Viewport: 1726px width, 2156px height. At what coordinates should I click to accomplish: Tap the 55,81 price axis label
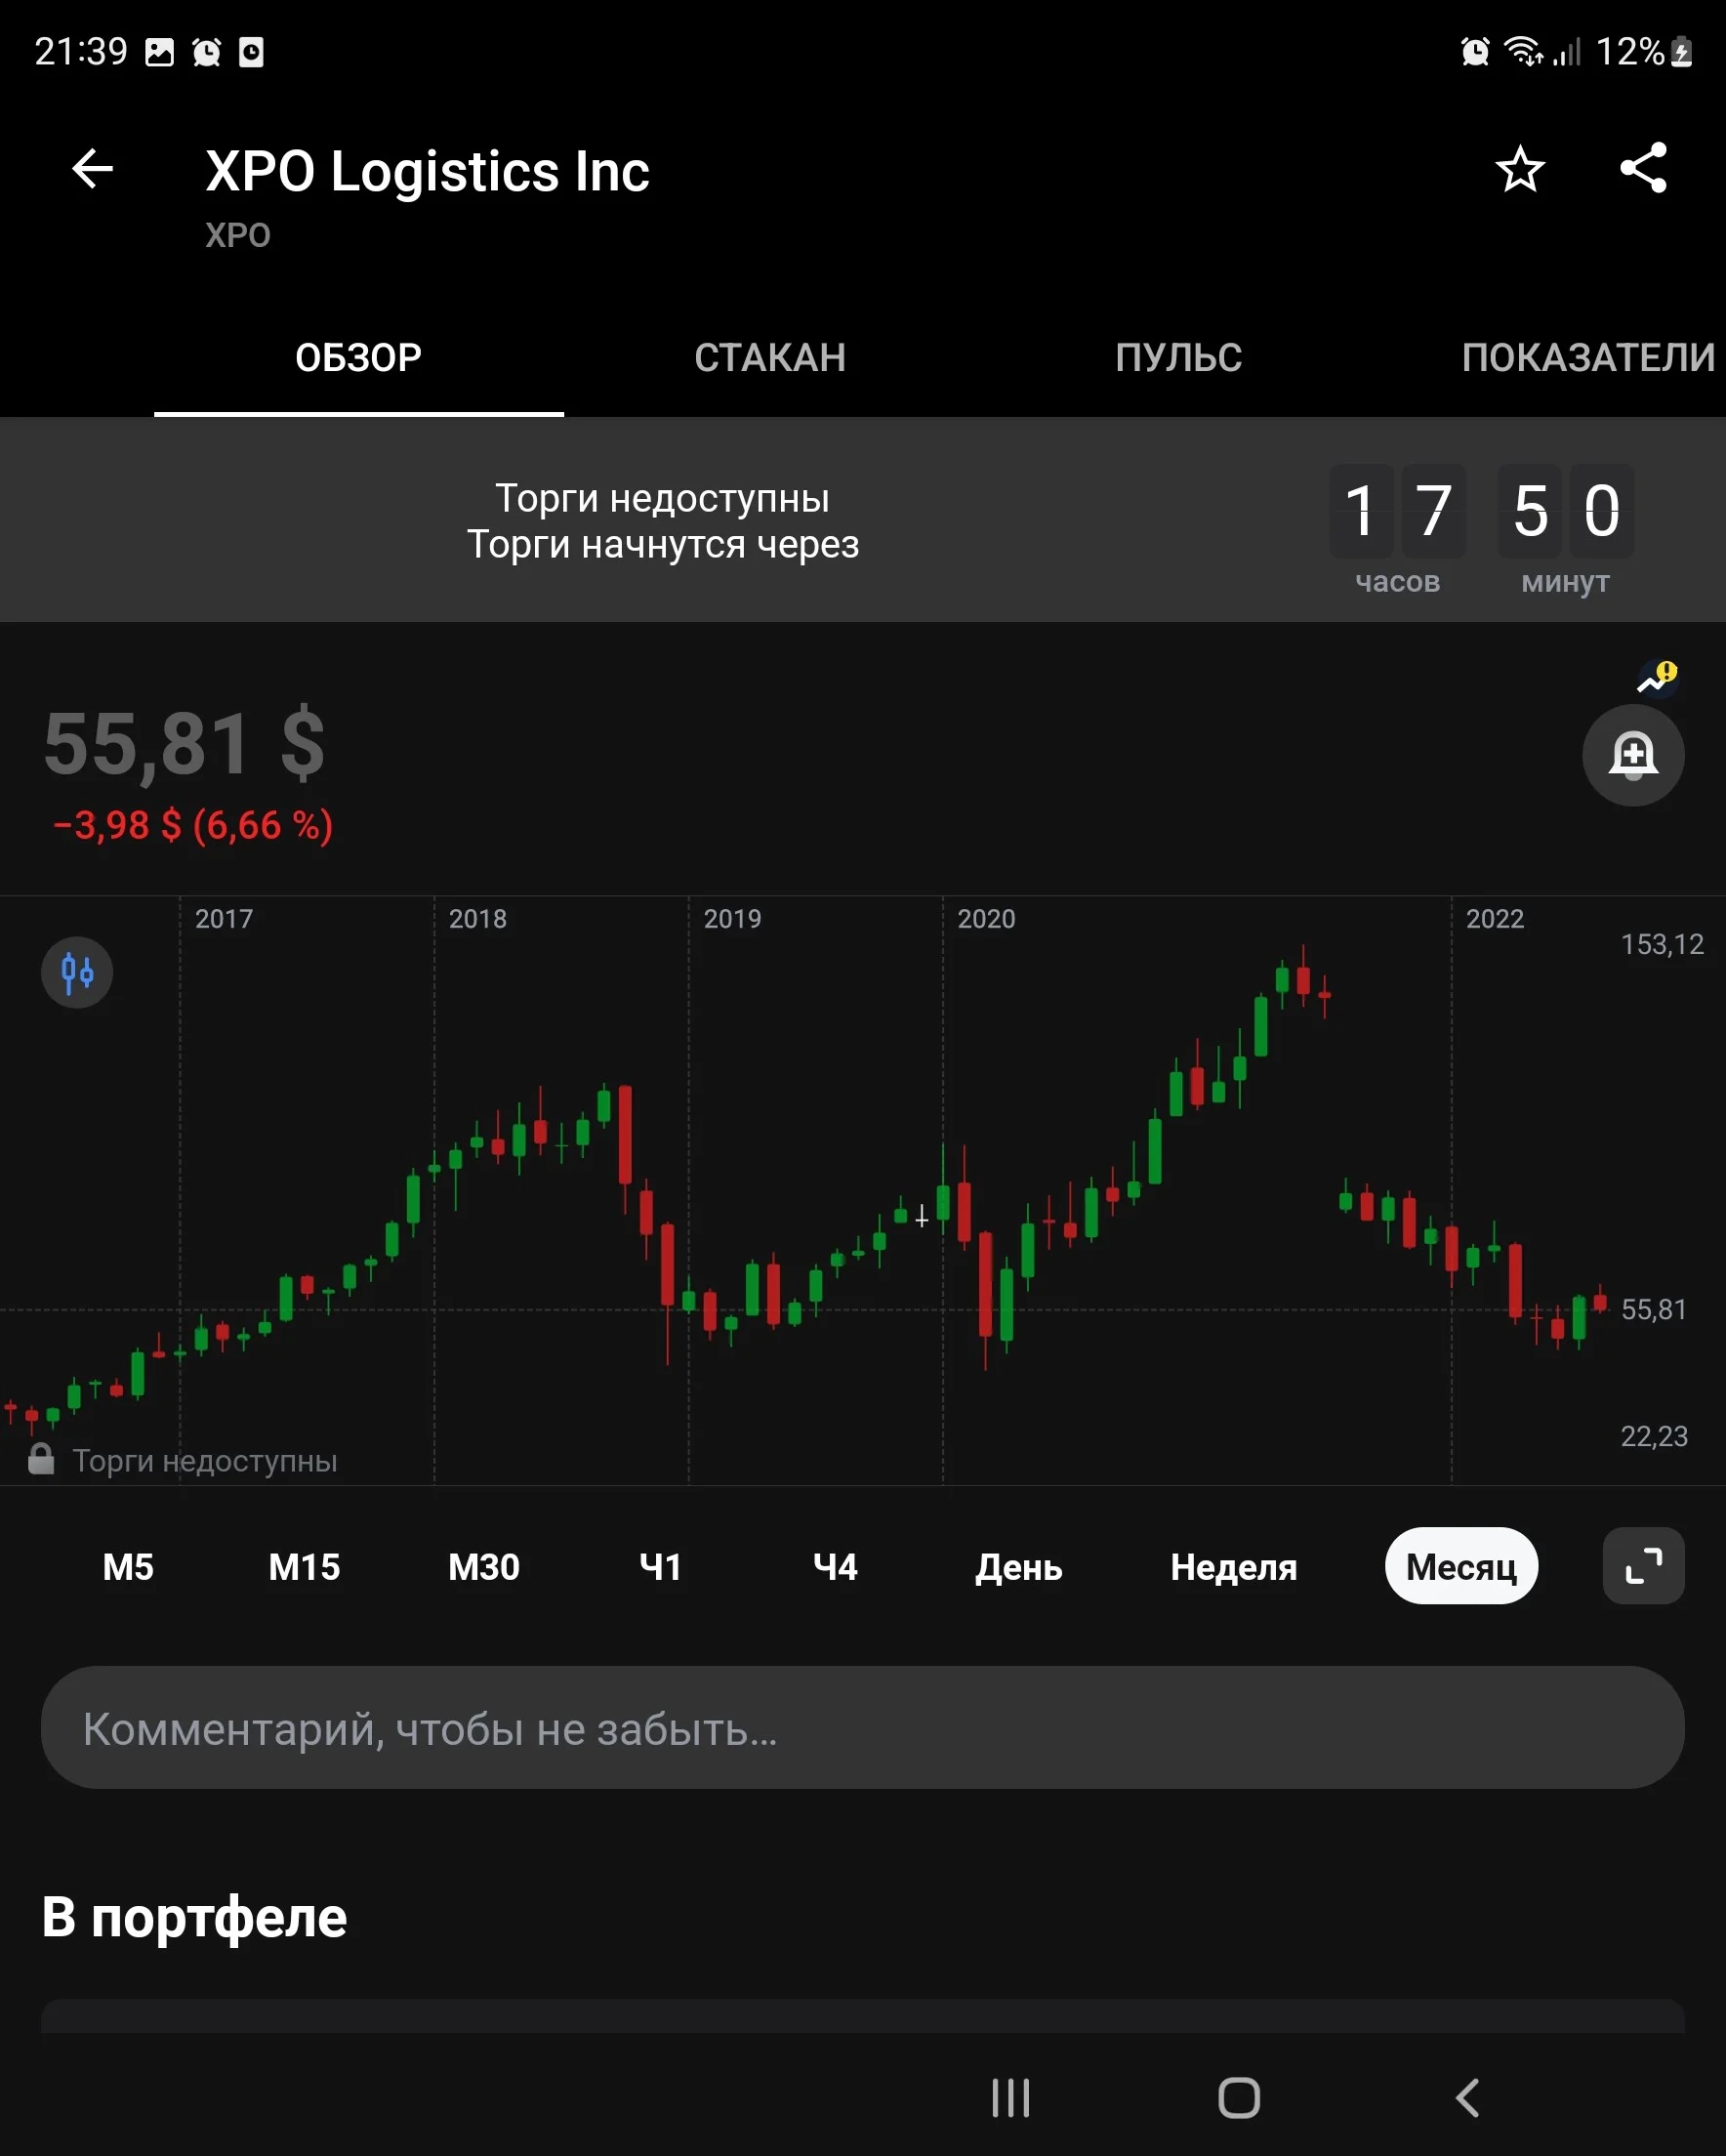coord(1654,1310)
